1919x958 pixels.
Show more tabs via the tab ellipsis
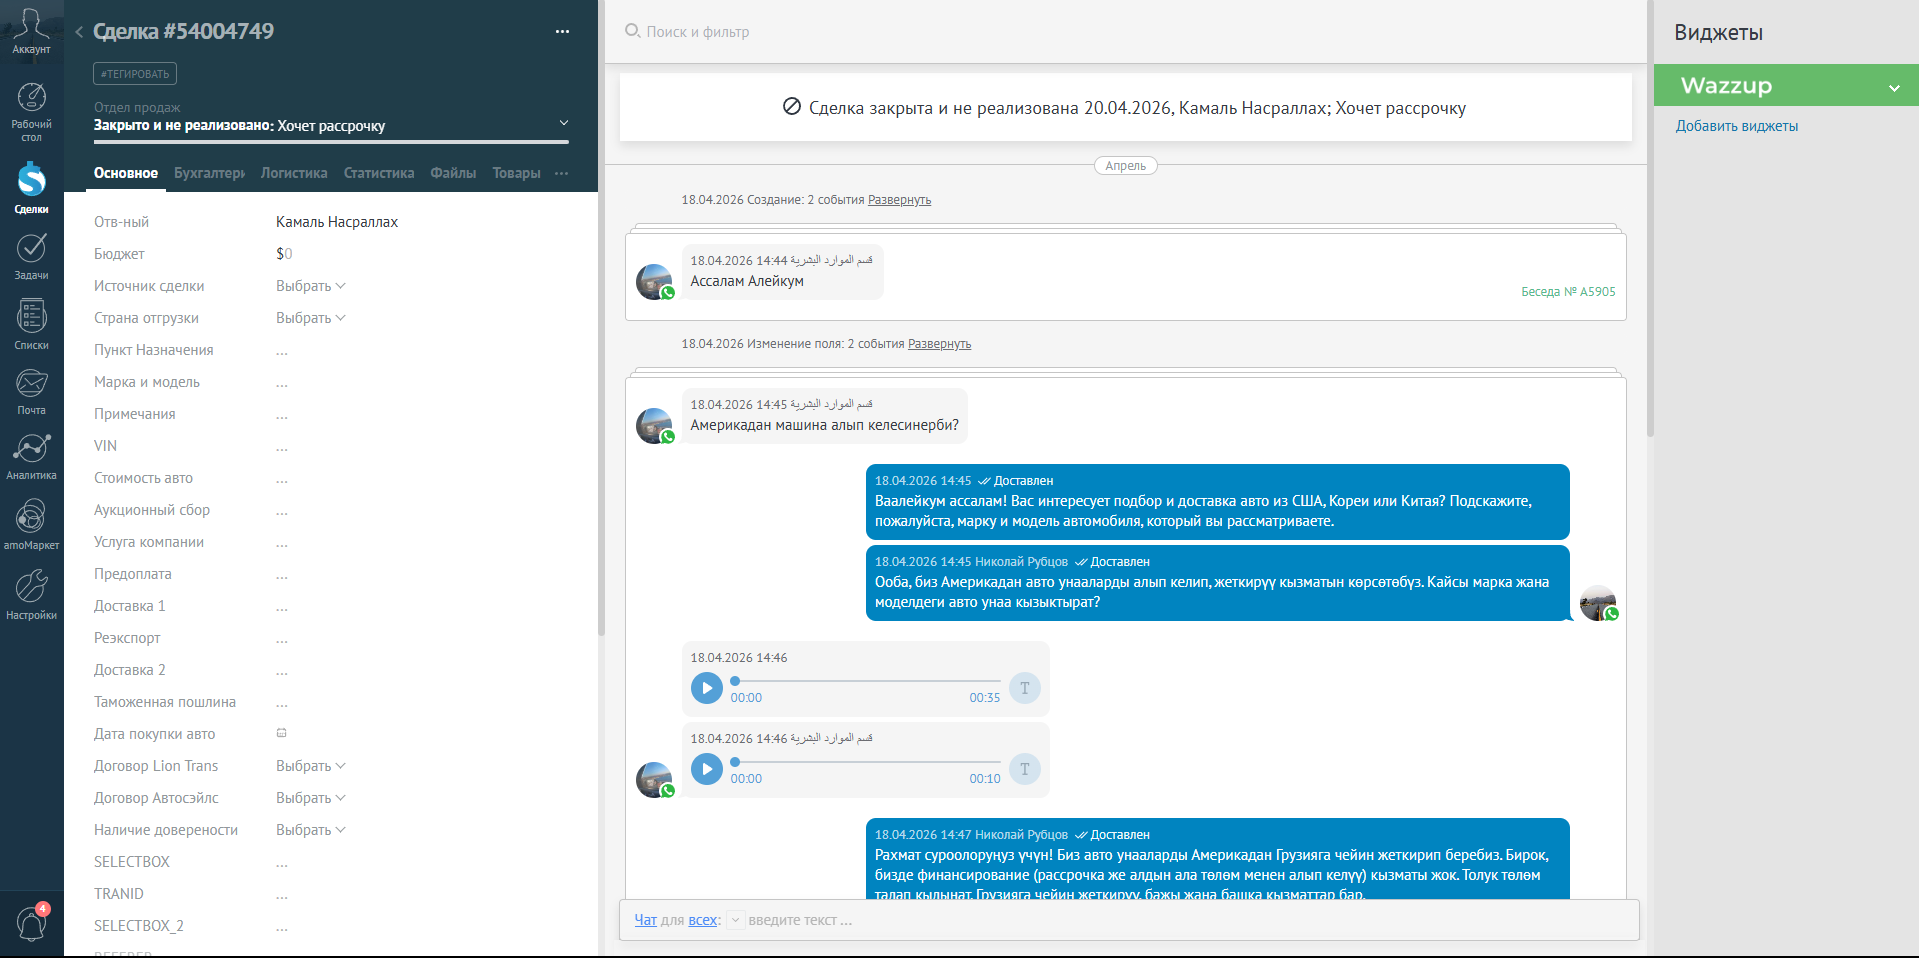pos(562,173)
